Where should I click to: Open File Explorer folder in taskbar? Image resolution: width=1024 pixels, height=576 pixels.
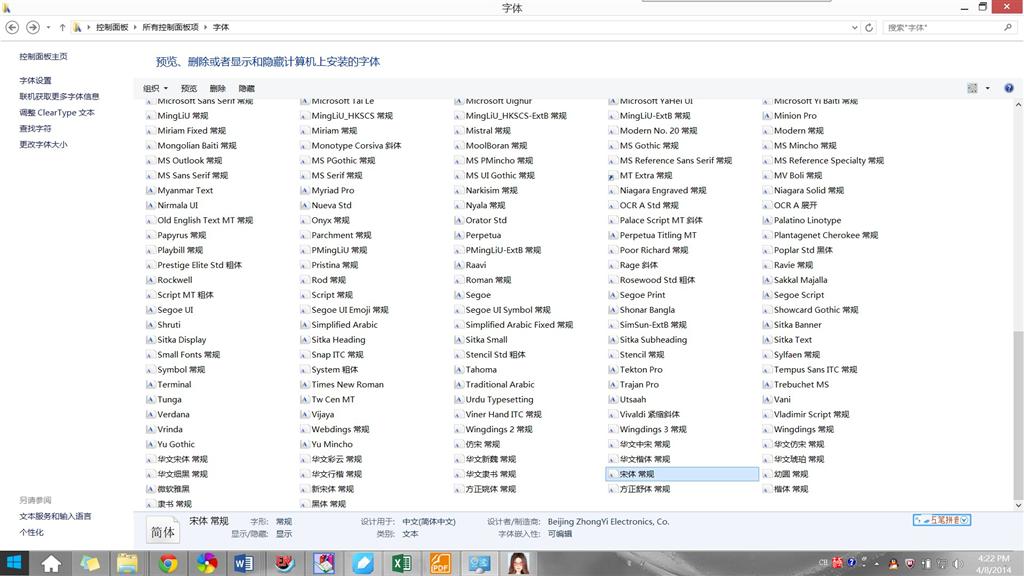[x=127, y=563]
